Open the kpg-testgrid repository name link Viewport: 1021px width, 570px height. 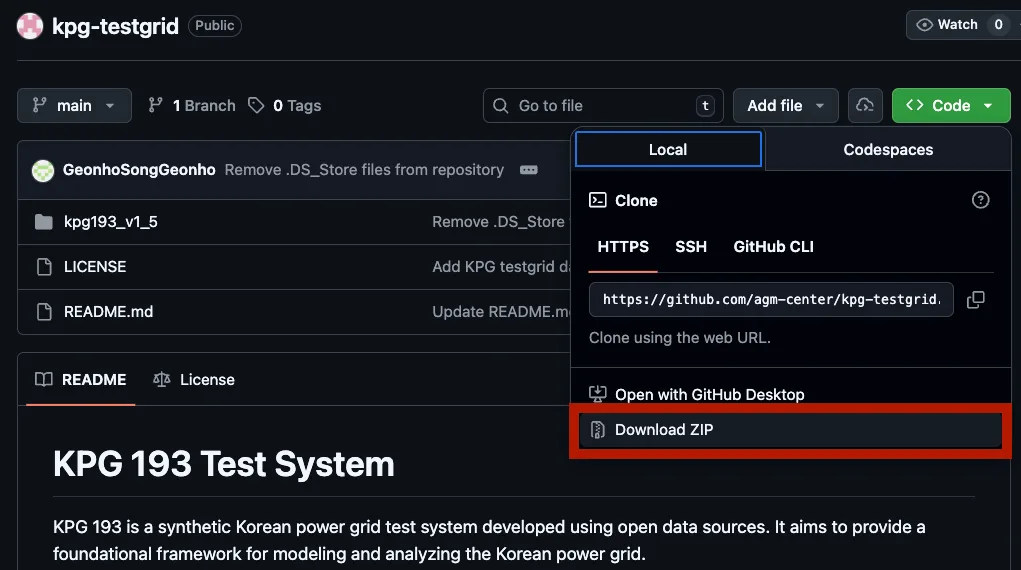coord(115,26)
